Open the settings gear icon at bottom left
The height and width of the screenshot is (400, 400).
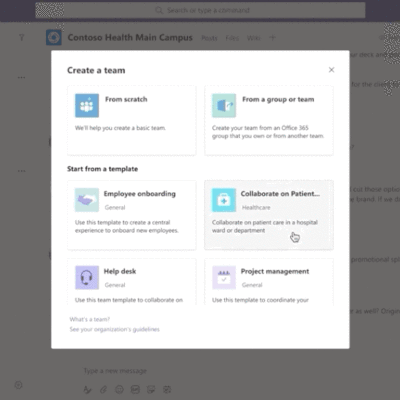coord(18,385)
